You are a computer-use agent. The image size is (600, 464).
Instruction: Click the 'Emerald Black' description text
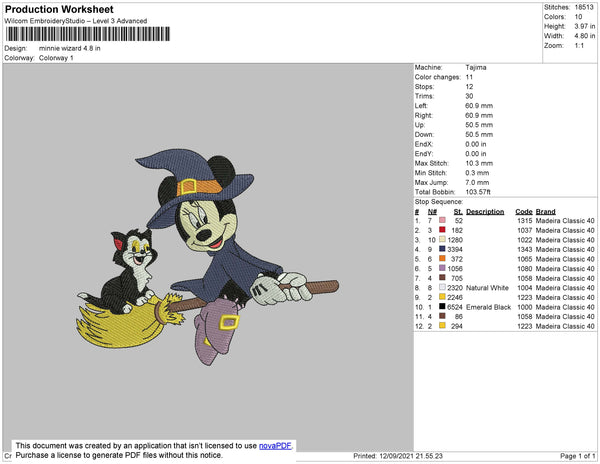tap(488, 307)
